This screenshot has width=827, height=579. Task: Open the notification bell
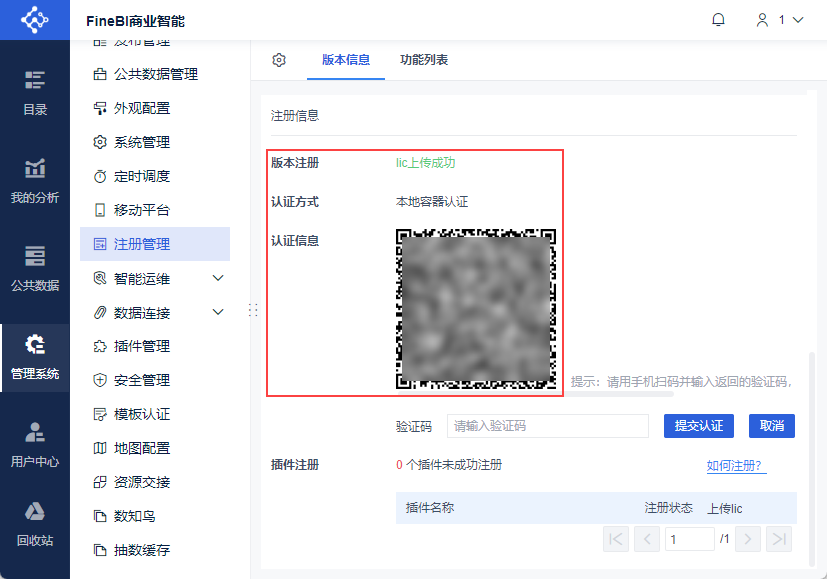(718, 20)
